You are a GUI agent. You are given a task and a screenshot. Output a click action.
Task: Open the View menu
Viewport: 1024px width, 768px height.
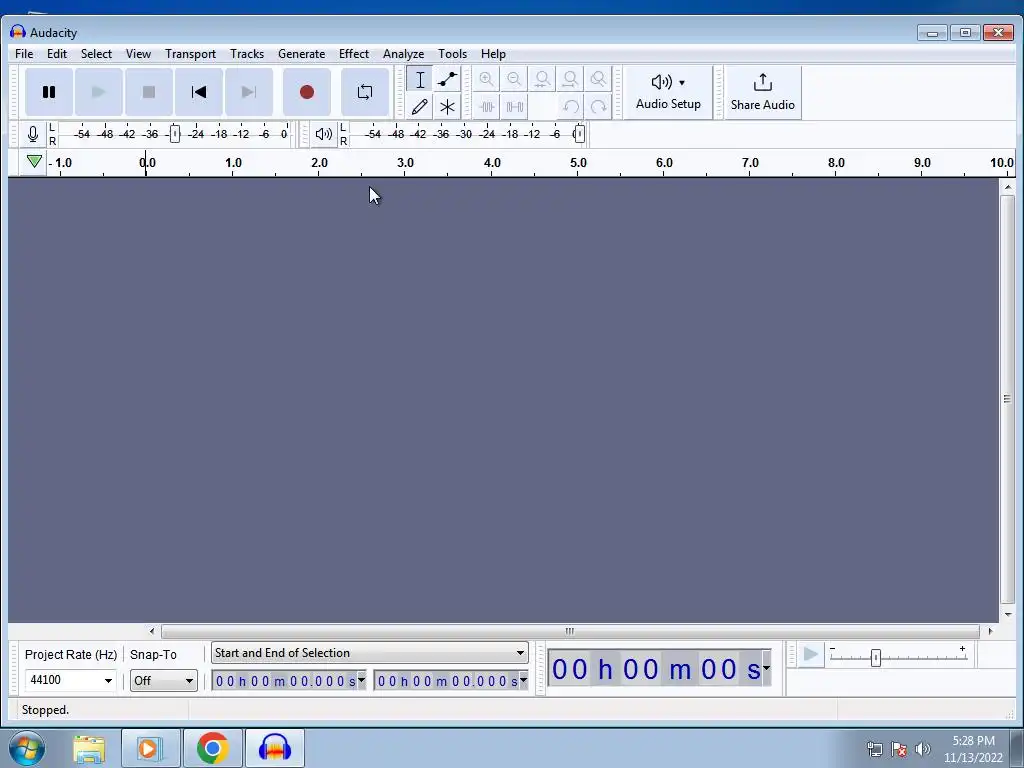(138, 54)
